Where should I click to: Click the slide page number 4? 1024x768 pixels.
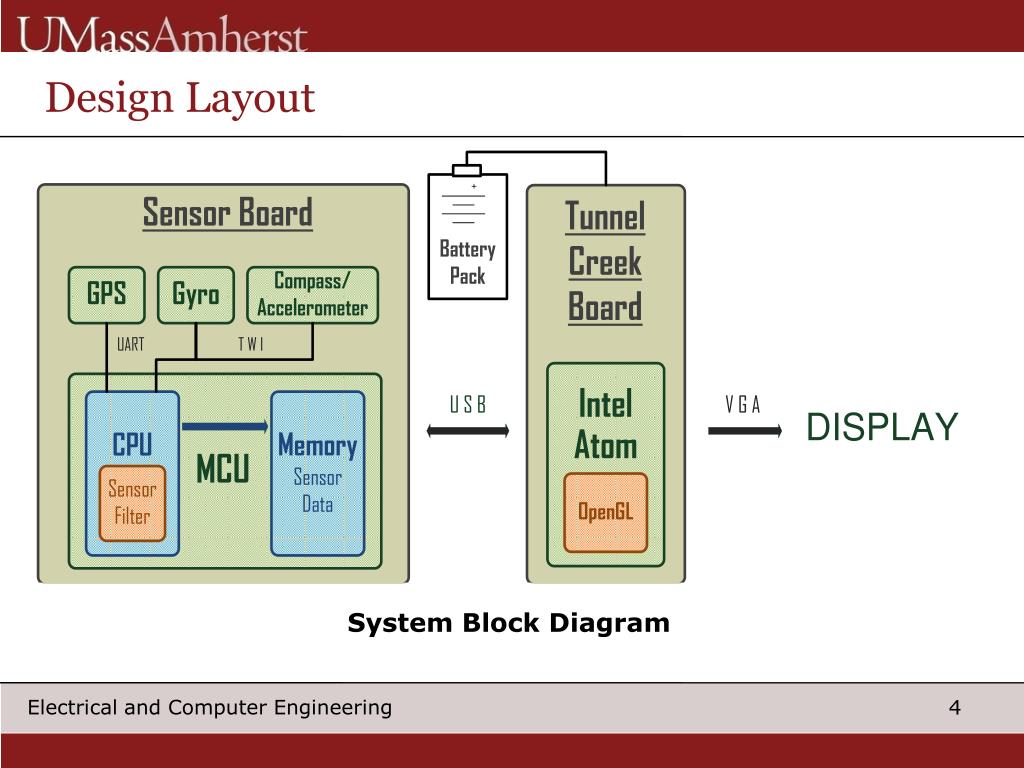[954, 707]
